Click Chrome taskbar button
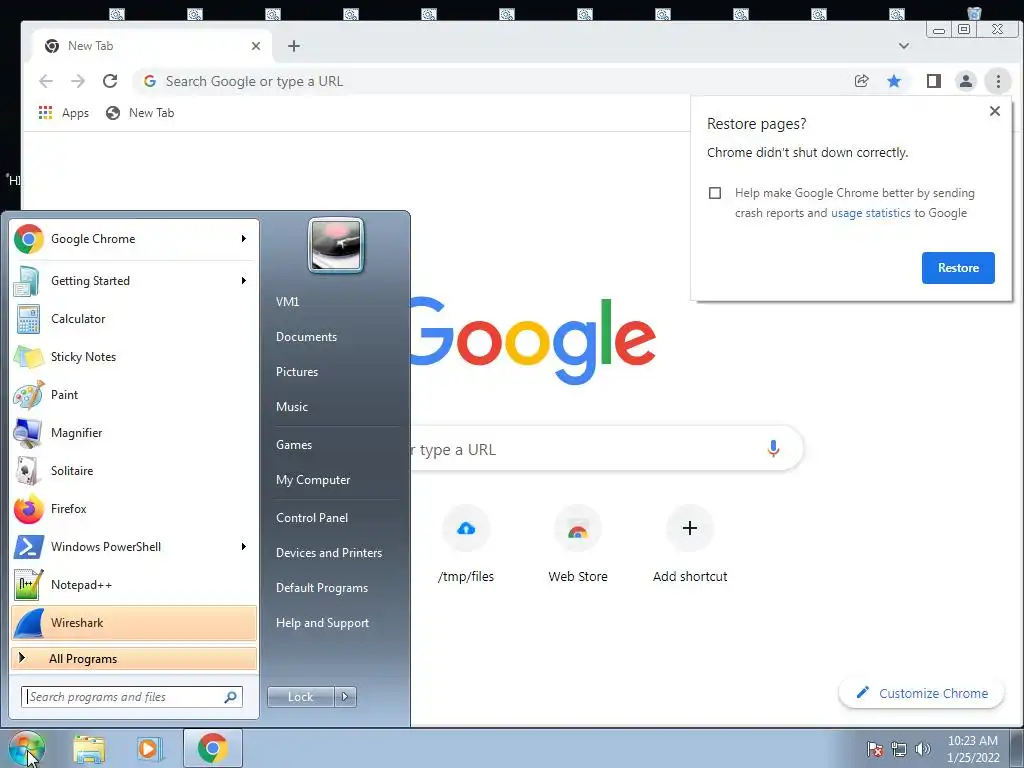The width and height of the screenshot is (1024, 768). 213,748
